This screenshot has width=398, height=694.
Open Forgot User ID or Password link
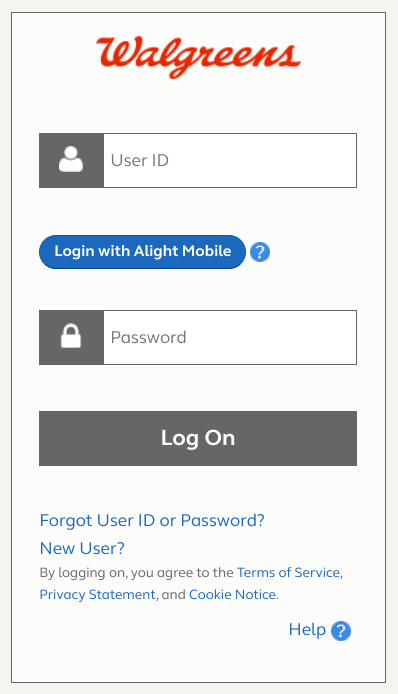(x=152, y=520)
